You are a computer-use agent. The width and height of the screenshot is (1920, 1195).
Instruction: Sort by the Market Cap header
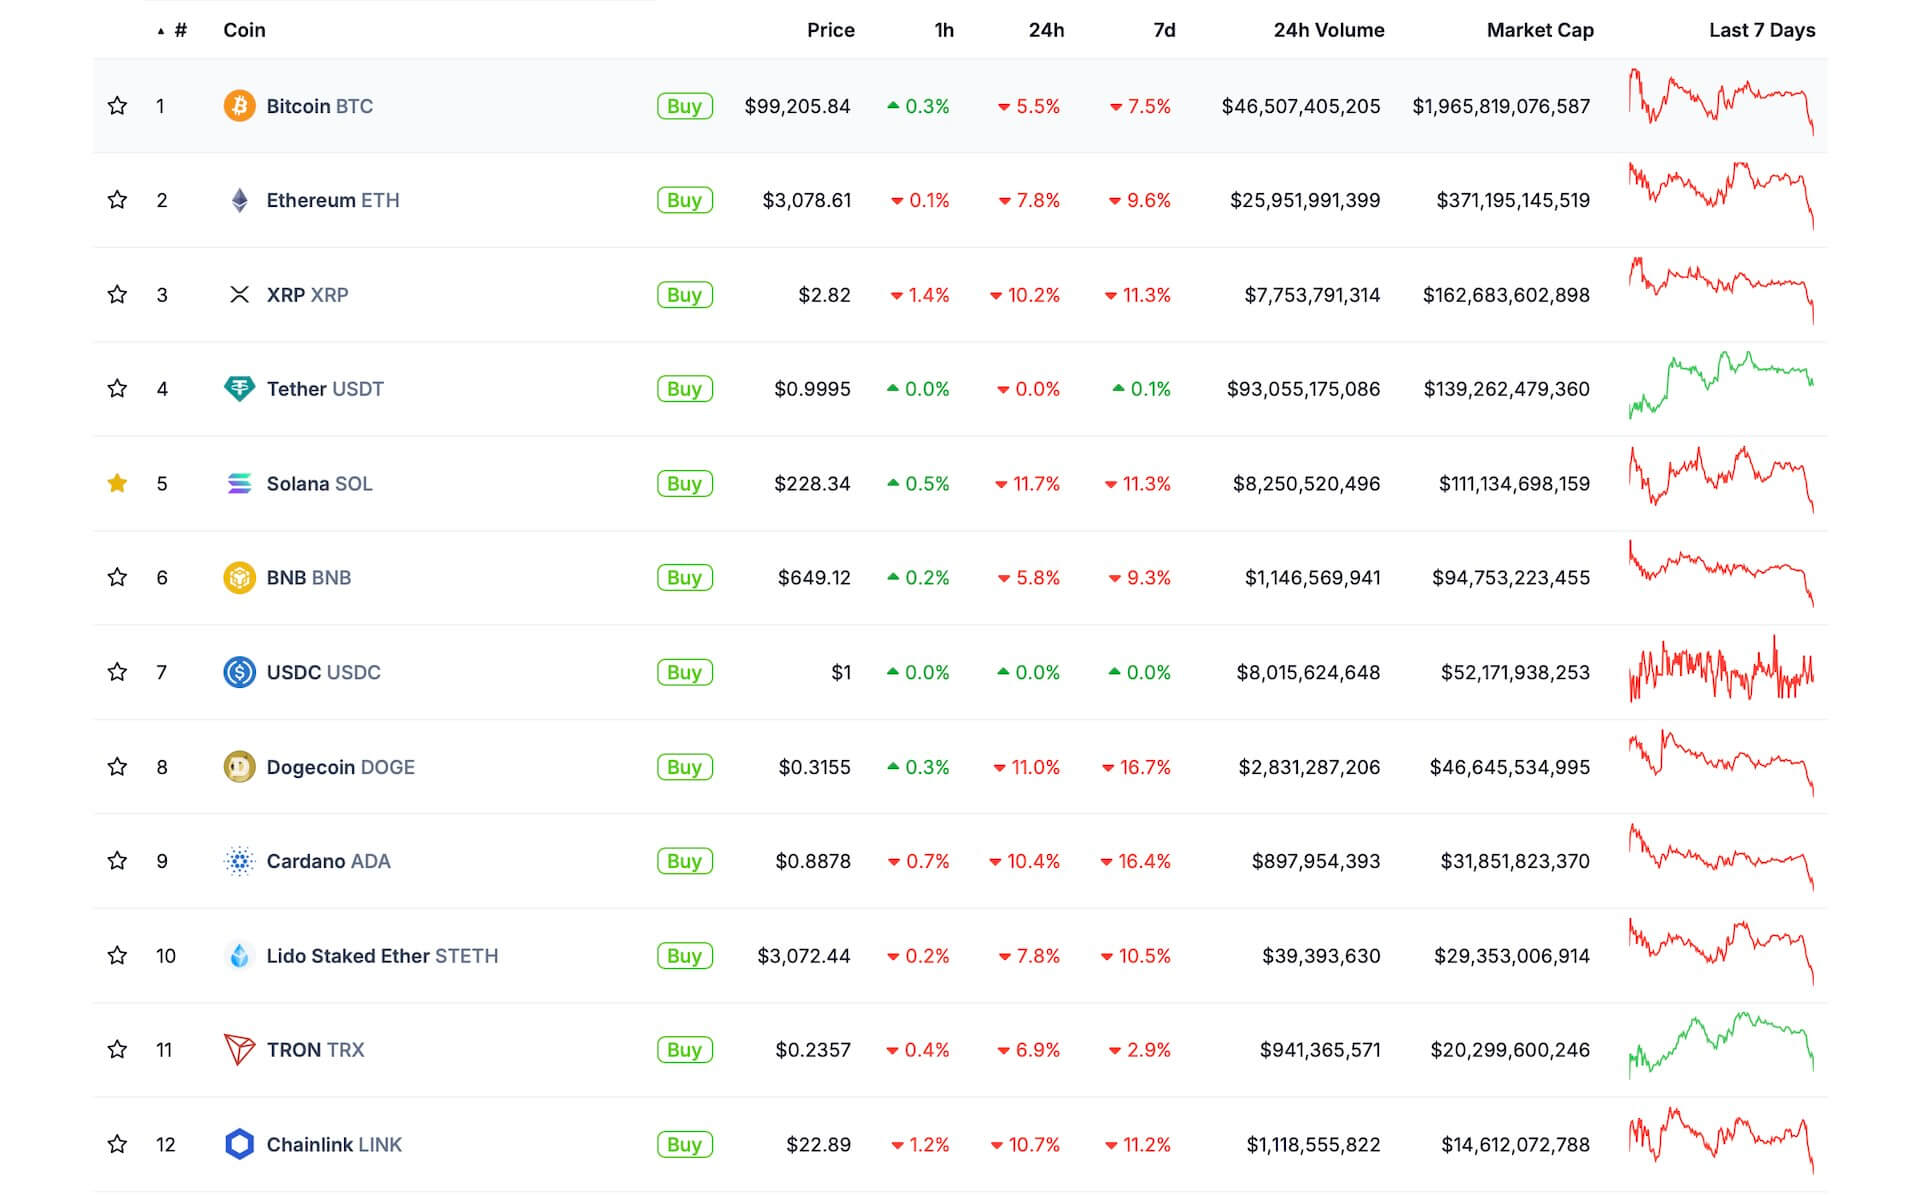coord(1540,30)
